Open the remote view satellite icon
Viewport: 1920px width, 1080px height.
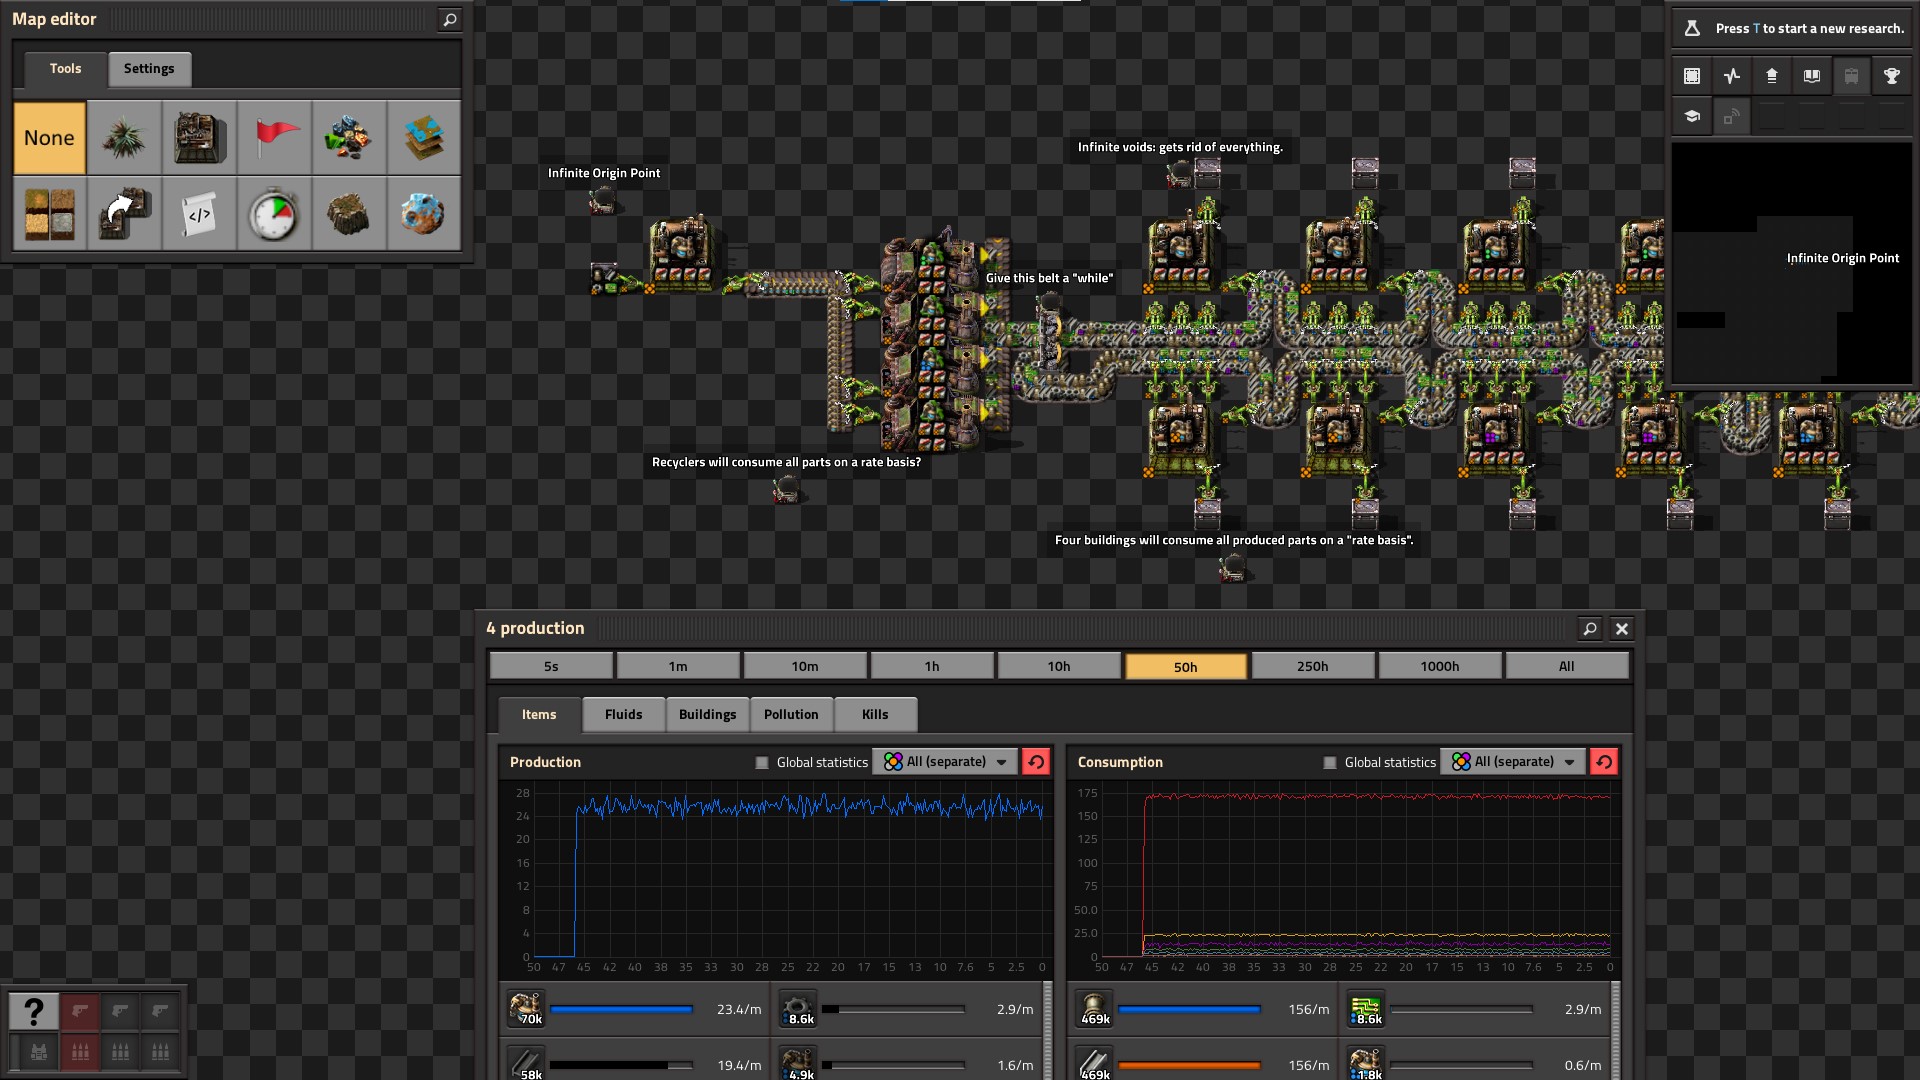pos(1732,116)
